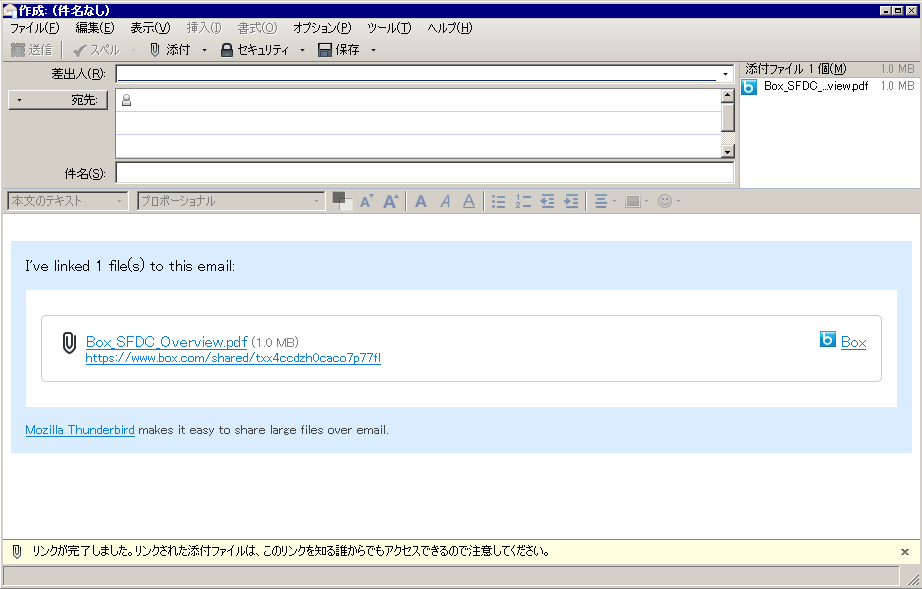Click the box.com shared URL link
The width and height of the screenshot is (922, 589).
click(x=233, y=358)
